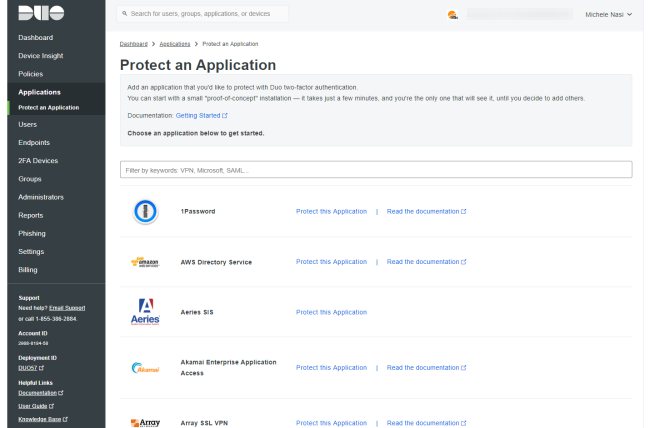Open Reports in the sidebar
Screen dimensions: 650x428
31,215
